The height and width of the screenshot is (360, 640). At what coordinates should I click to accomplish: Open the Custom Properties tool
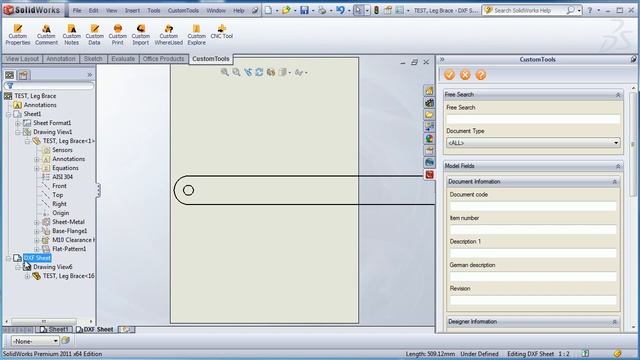[x=18, y=34]
